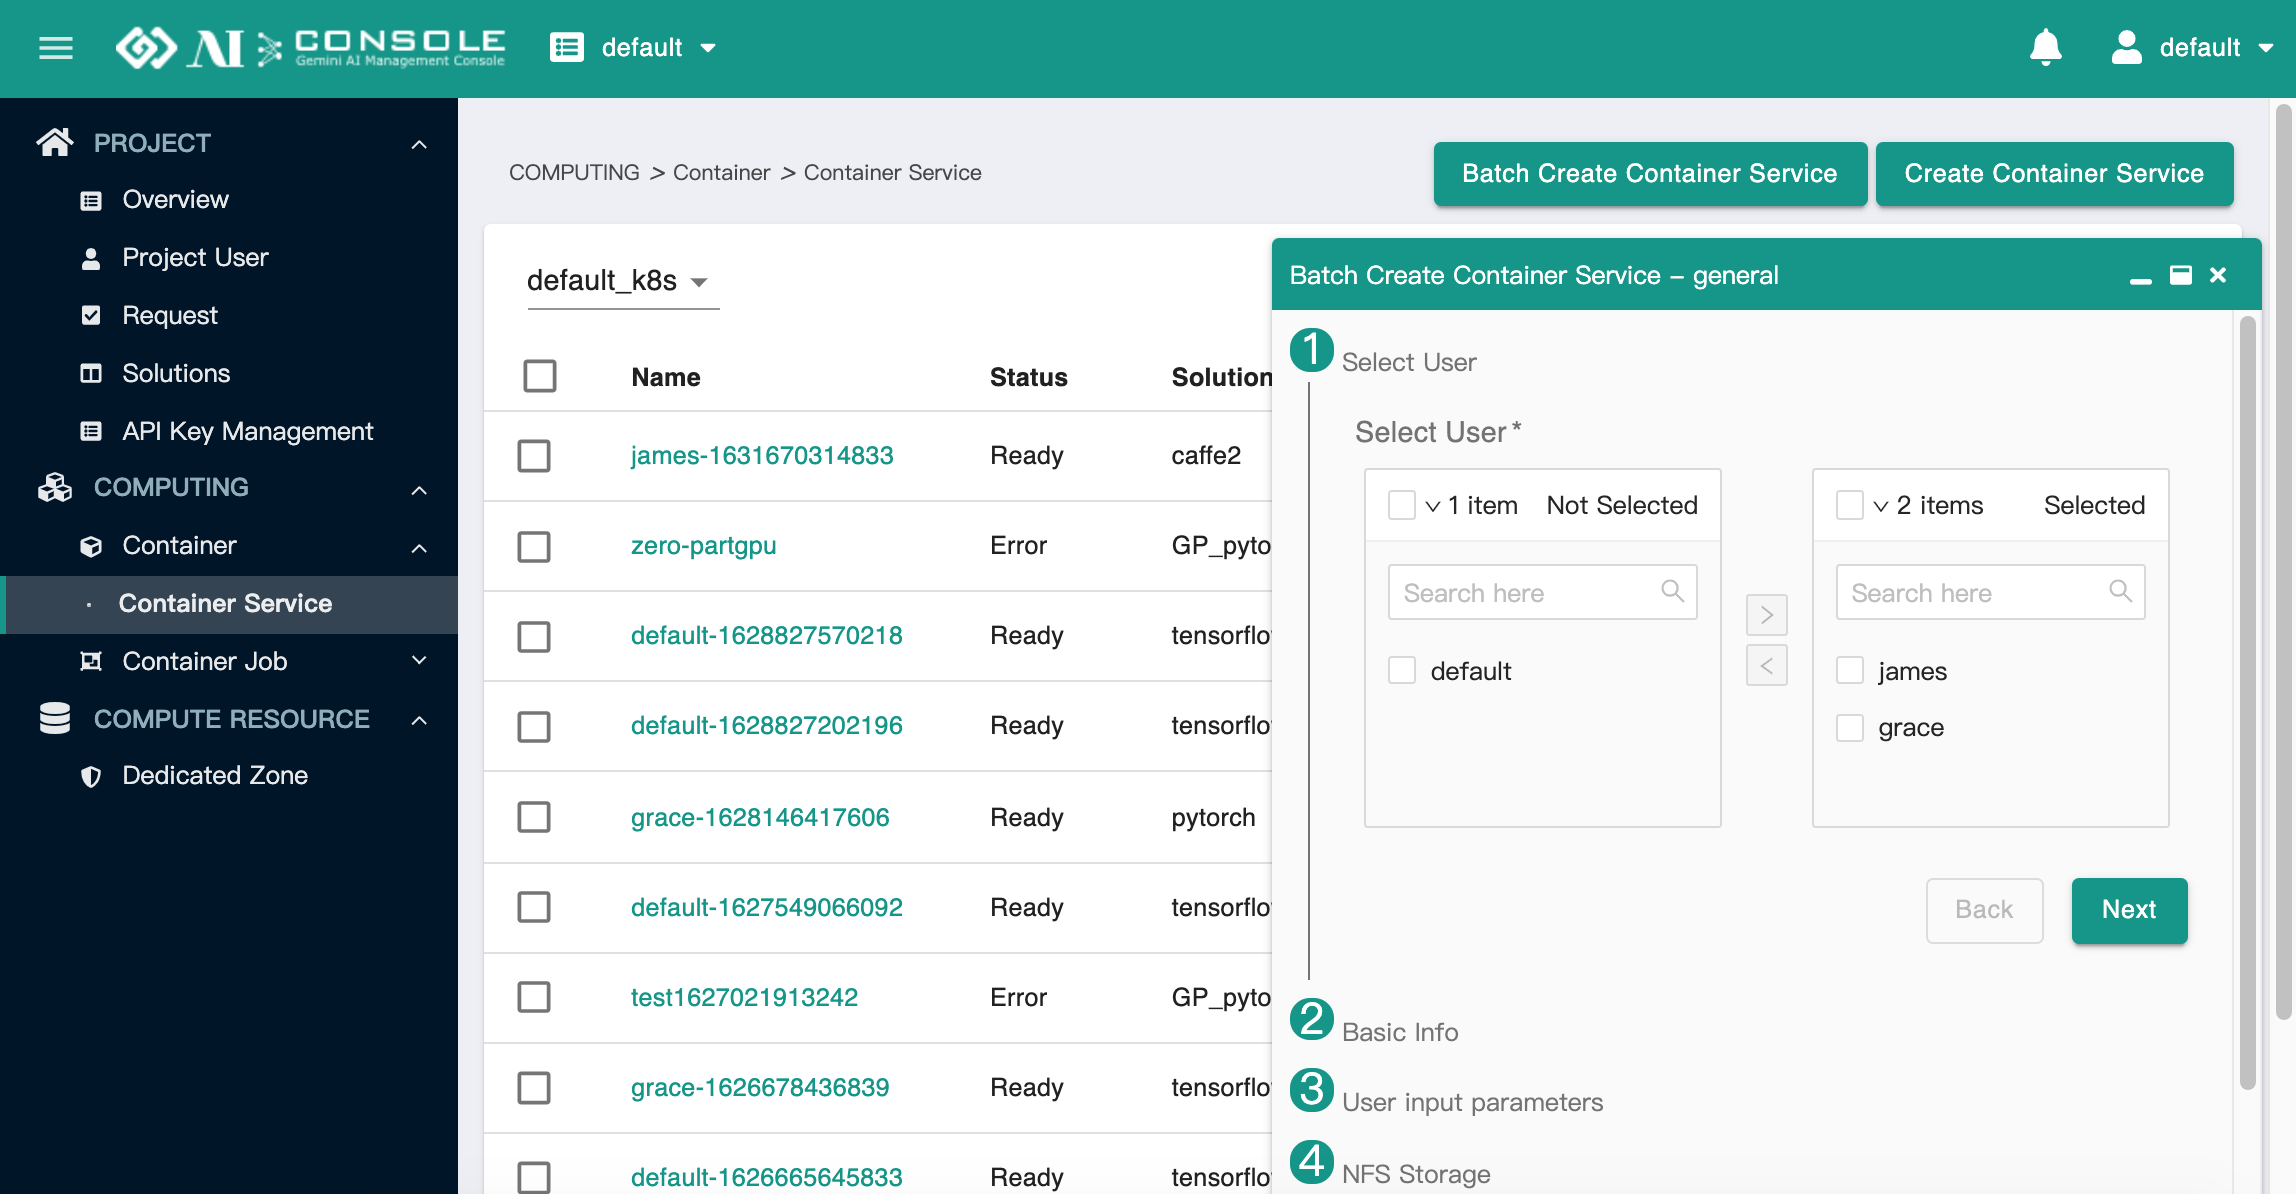Collapse the Container submenu
2296x1194 pixels.
[420, 548]
